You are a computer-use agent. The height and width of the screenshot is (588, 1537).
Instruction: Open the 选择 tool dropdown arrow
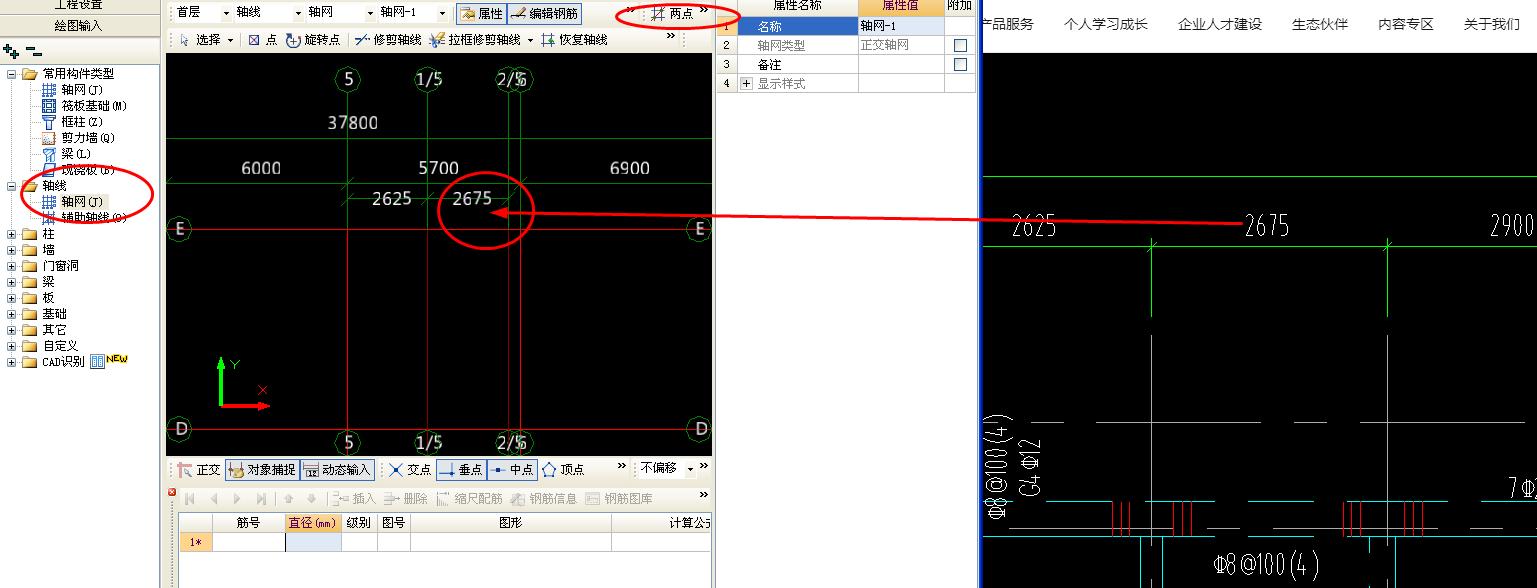pos(231,41)
